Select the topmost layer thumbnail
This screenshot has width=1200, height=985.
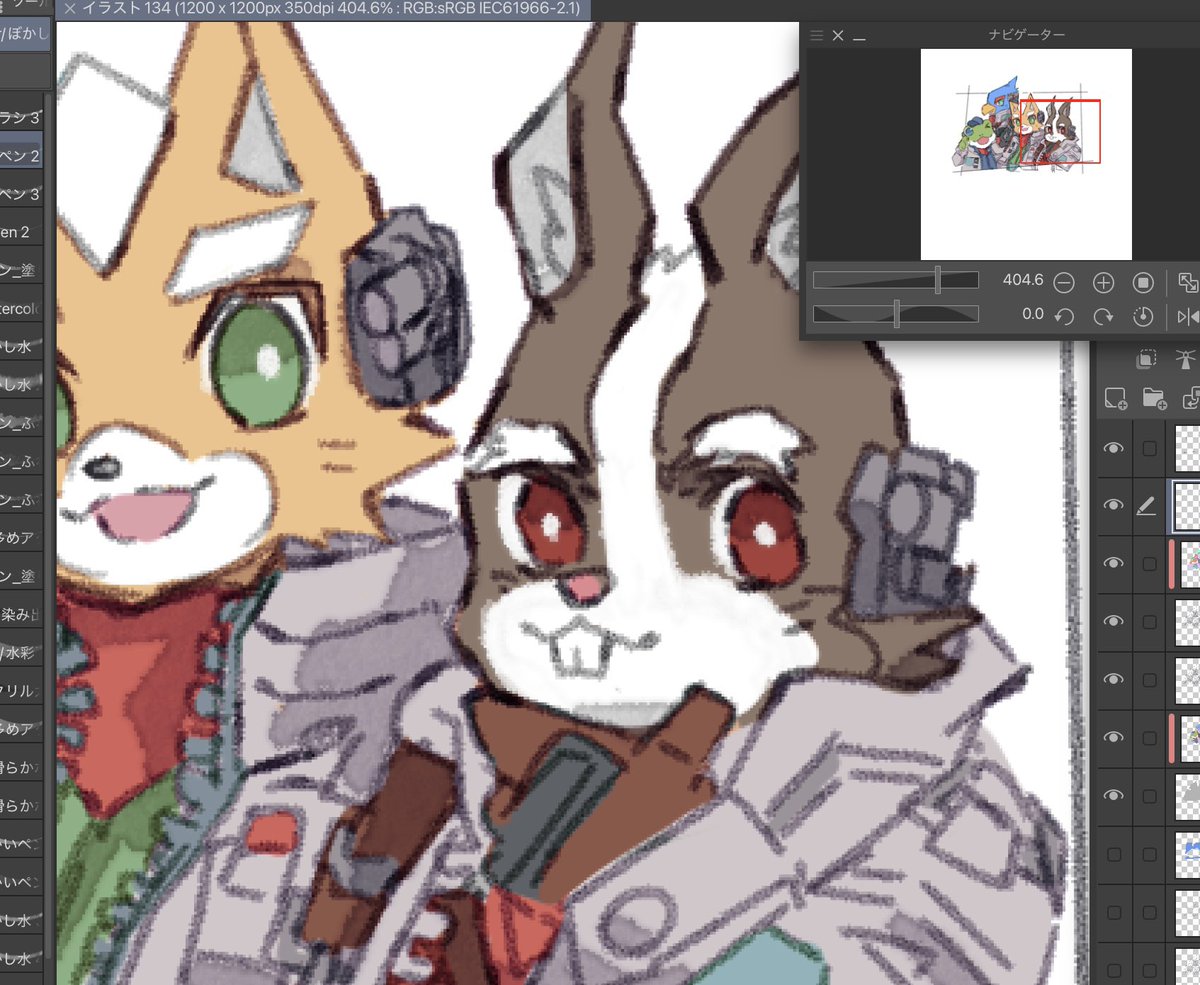(1186, 449)
